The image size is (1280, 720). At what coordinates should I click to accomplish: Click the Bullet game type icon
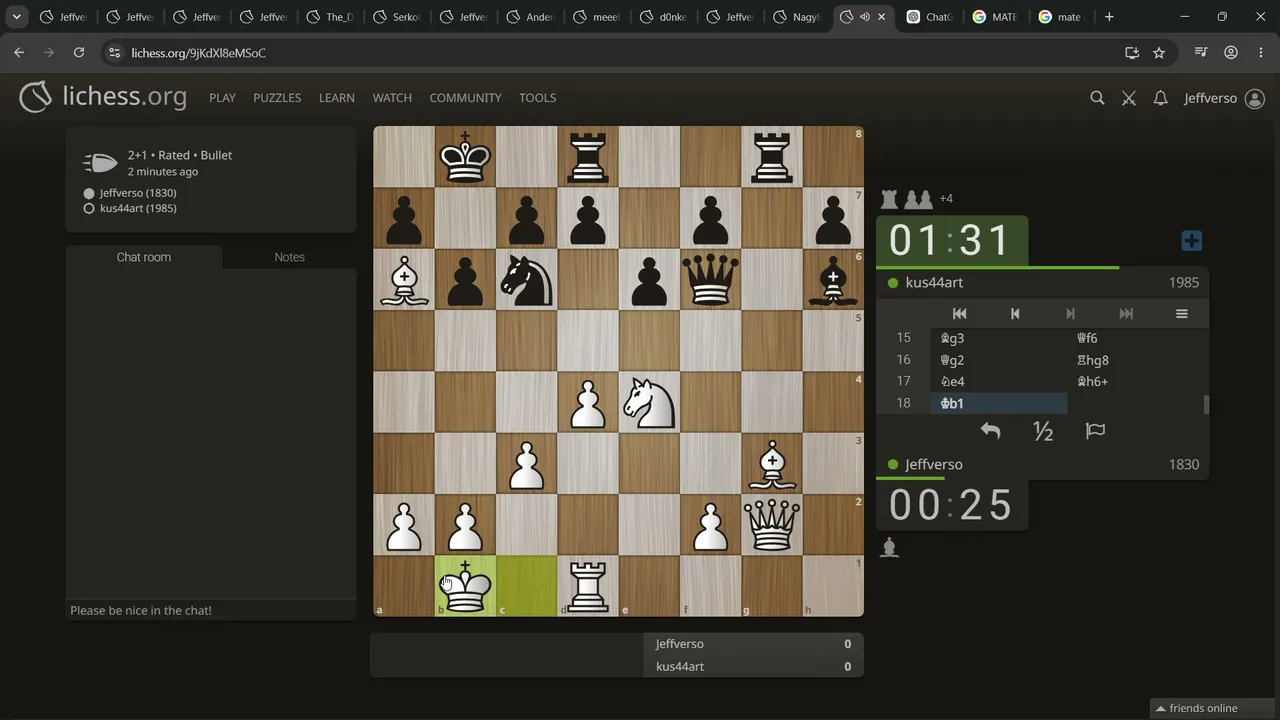pyautogui.click(x=100, y=163)
